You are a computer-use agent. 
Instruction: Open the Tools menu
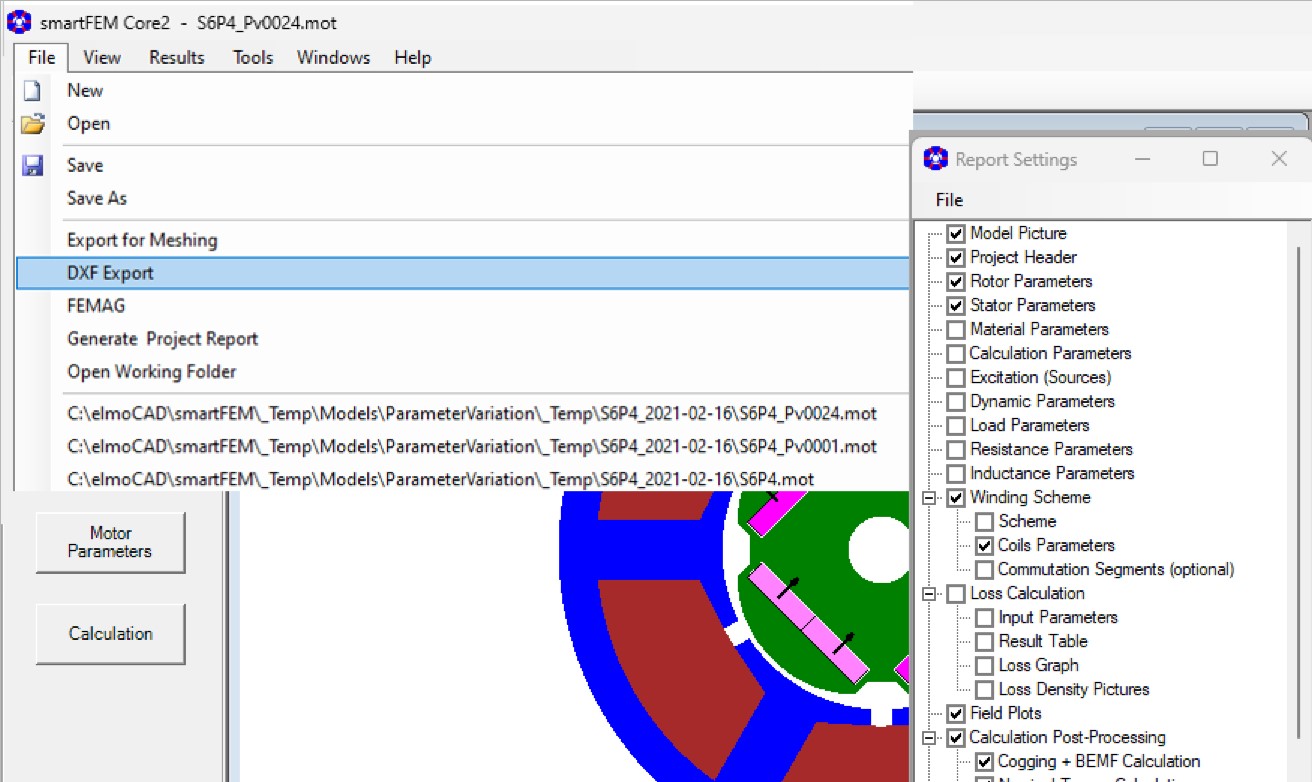click(253, 57)
